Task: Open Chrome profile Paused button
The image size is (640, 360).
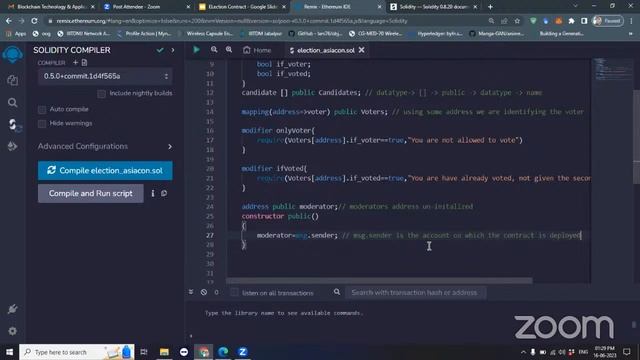Action: [608, 21]
